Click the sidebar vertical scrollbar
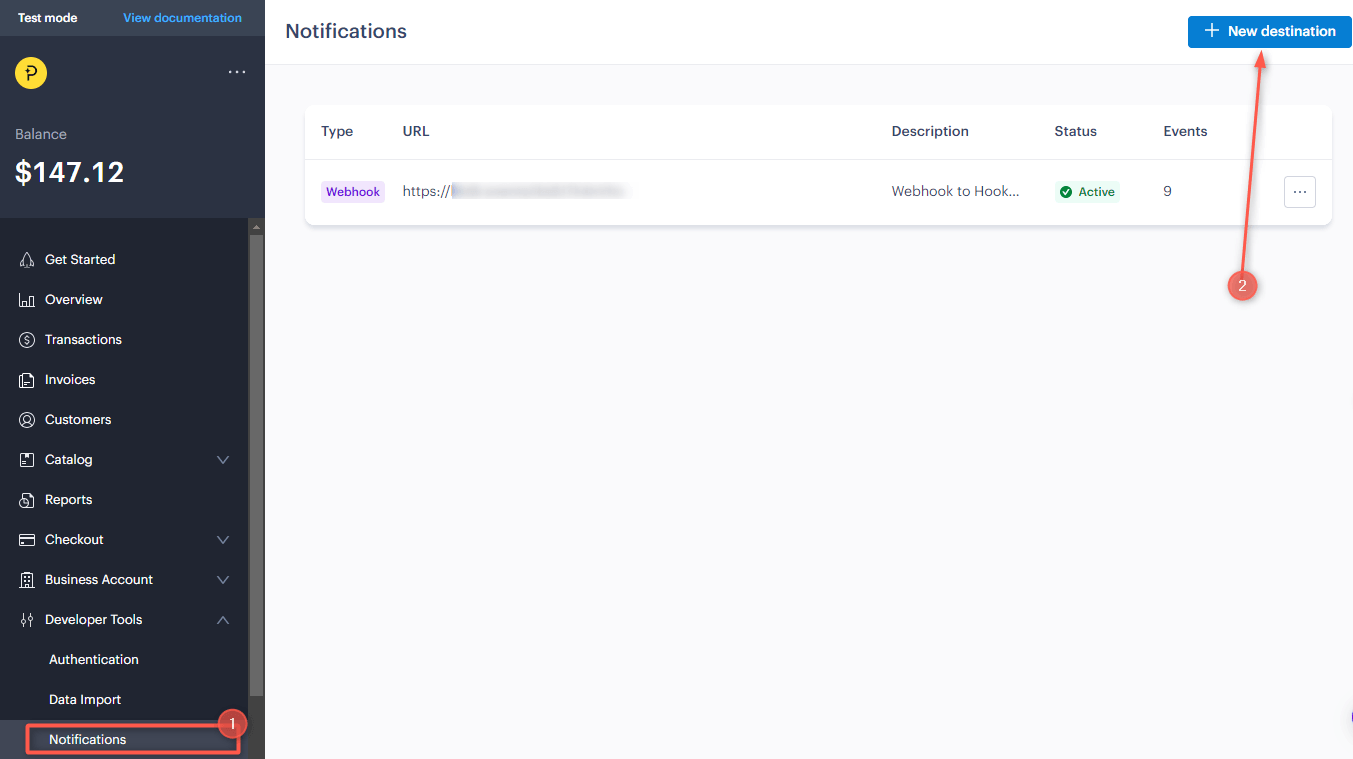The height and width of the screenshot is (759, 1353). tap(256, 460)
